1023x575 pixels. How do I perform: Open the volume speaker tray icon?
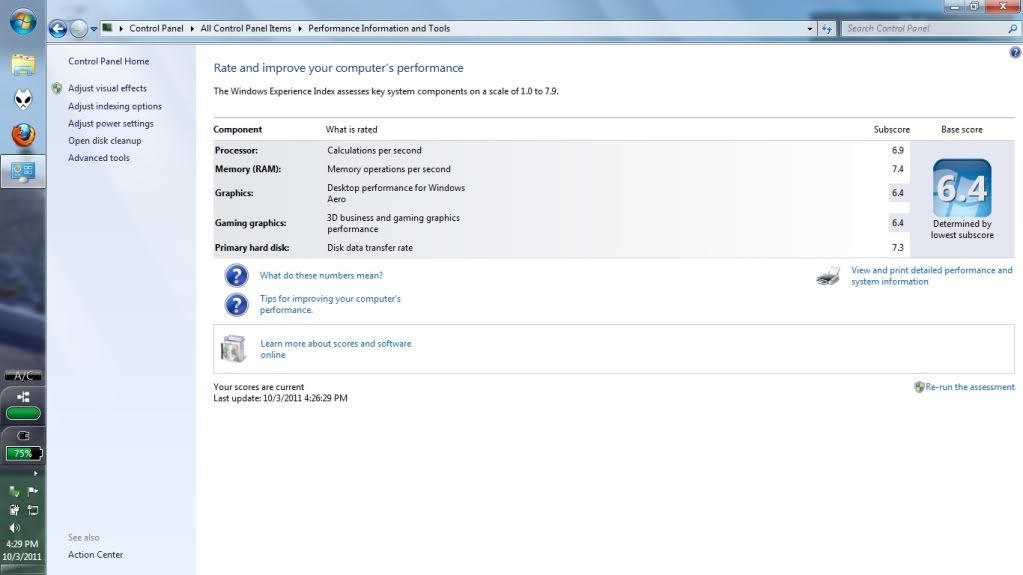click(14, 528)
